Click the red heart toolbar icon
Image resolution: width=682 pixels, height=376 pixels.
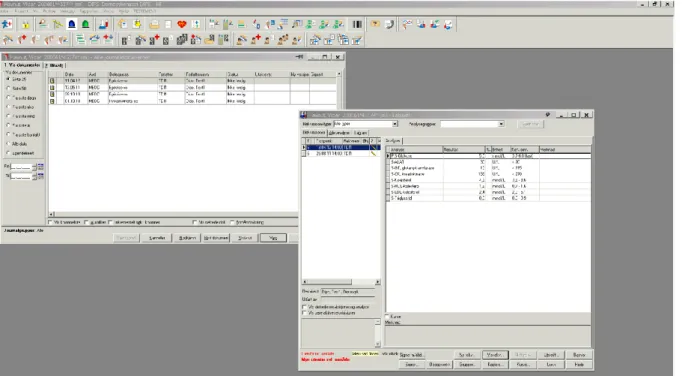point(182,24)
